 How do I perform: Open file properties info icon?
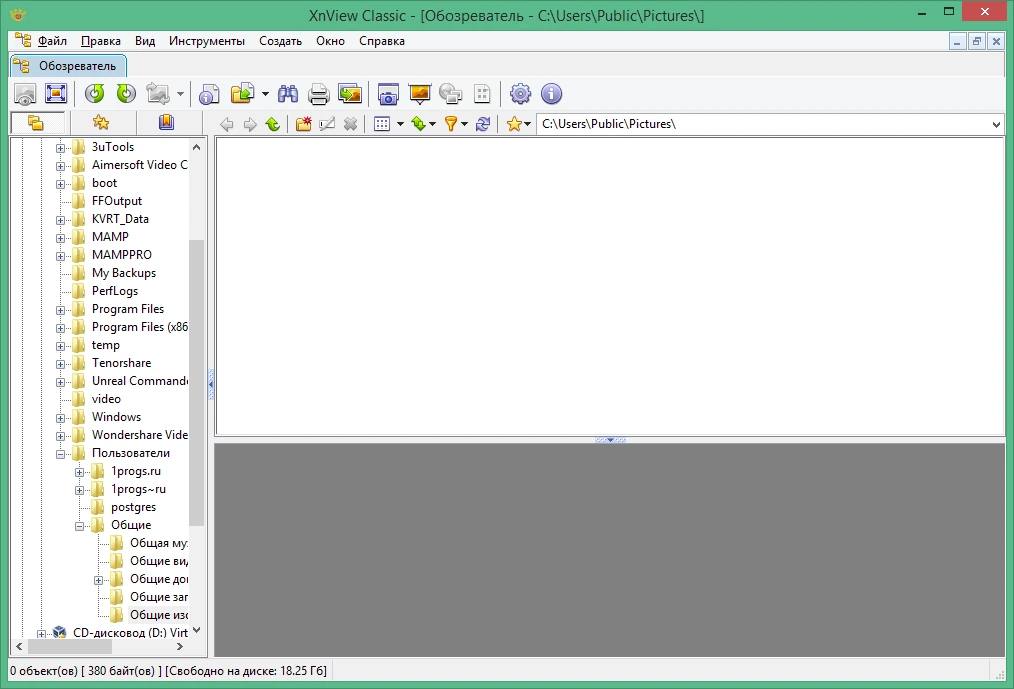209,94
